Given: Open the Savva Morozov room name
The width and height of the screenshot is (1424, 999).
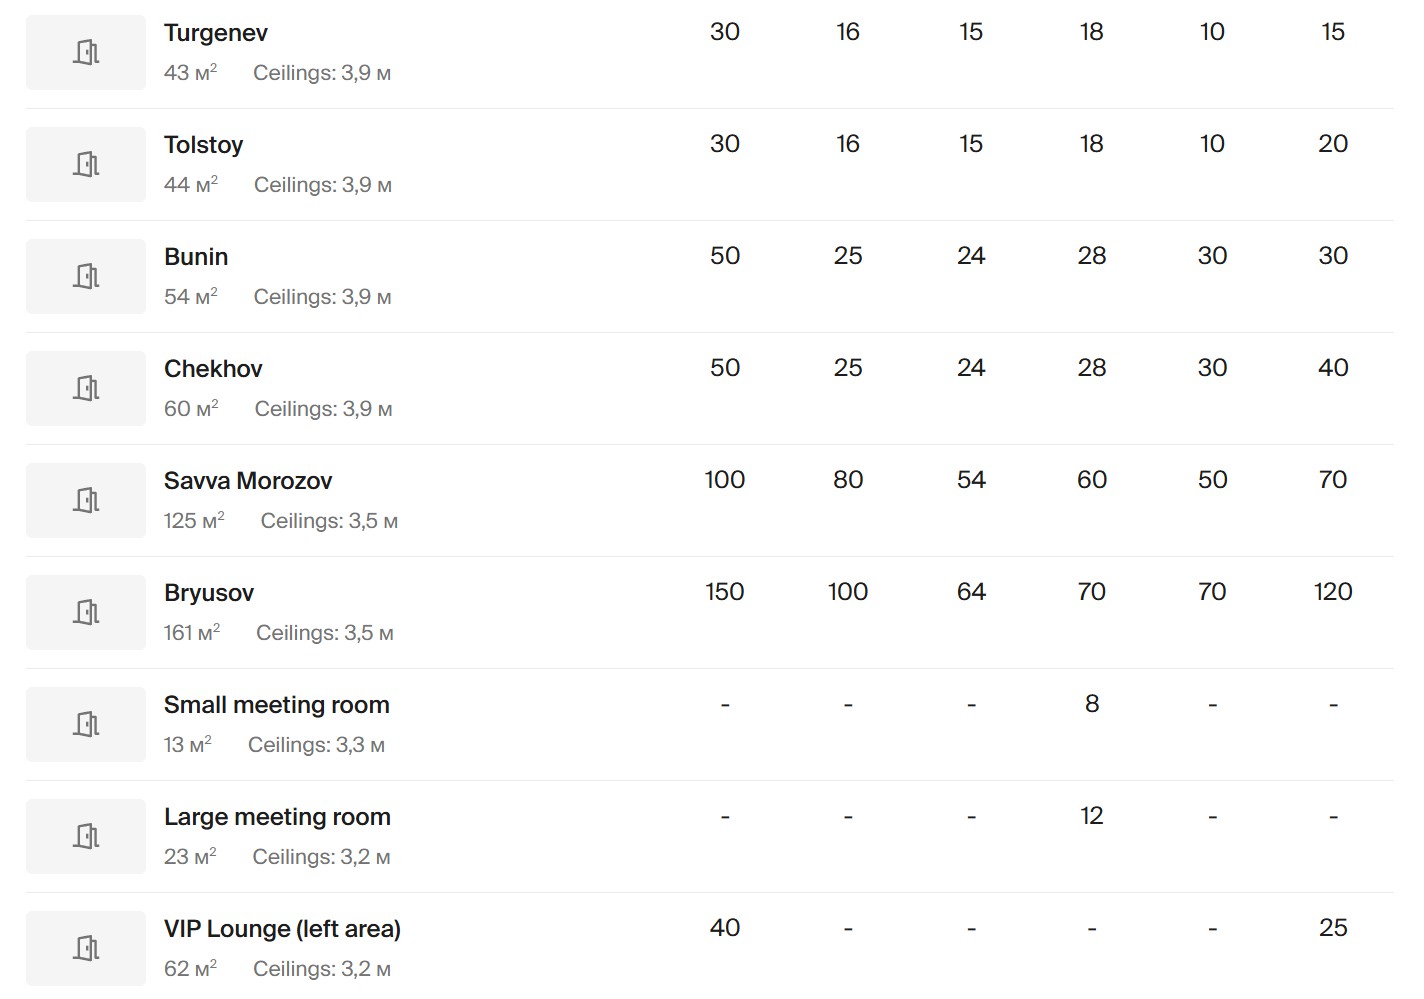Looking at the screenshot, I should (248, 481).
